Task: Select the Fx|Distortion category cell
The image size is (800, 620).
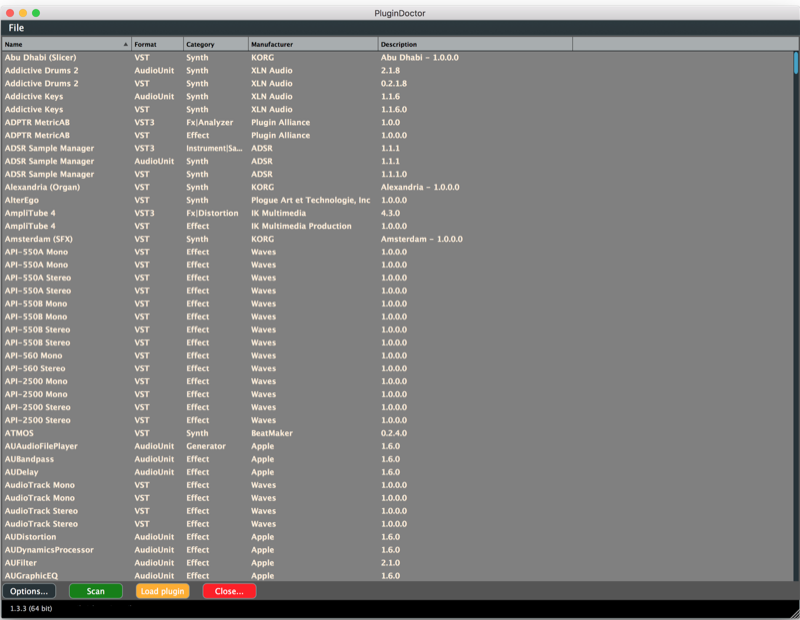Action: click(x=212, y=213)
